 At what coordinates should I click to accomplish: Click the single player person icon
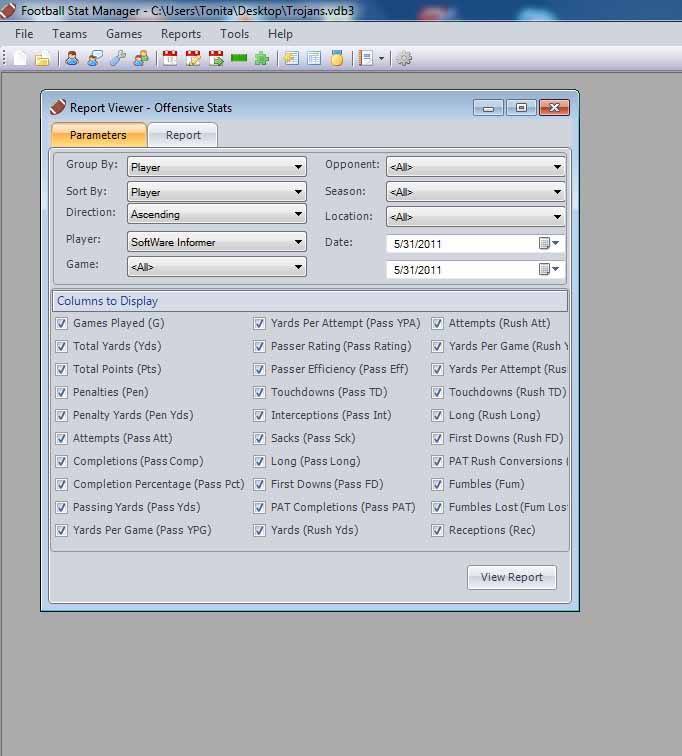(72, 58)
